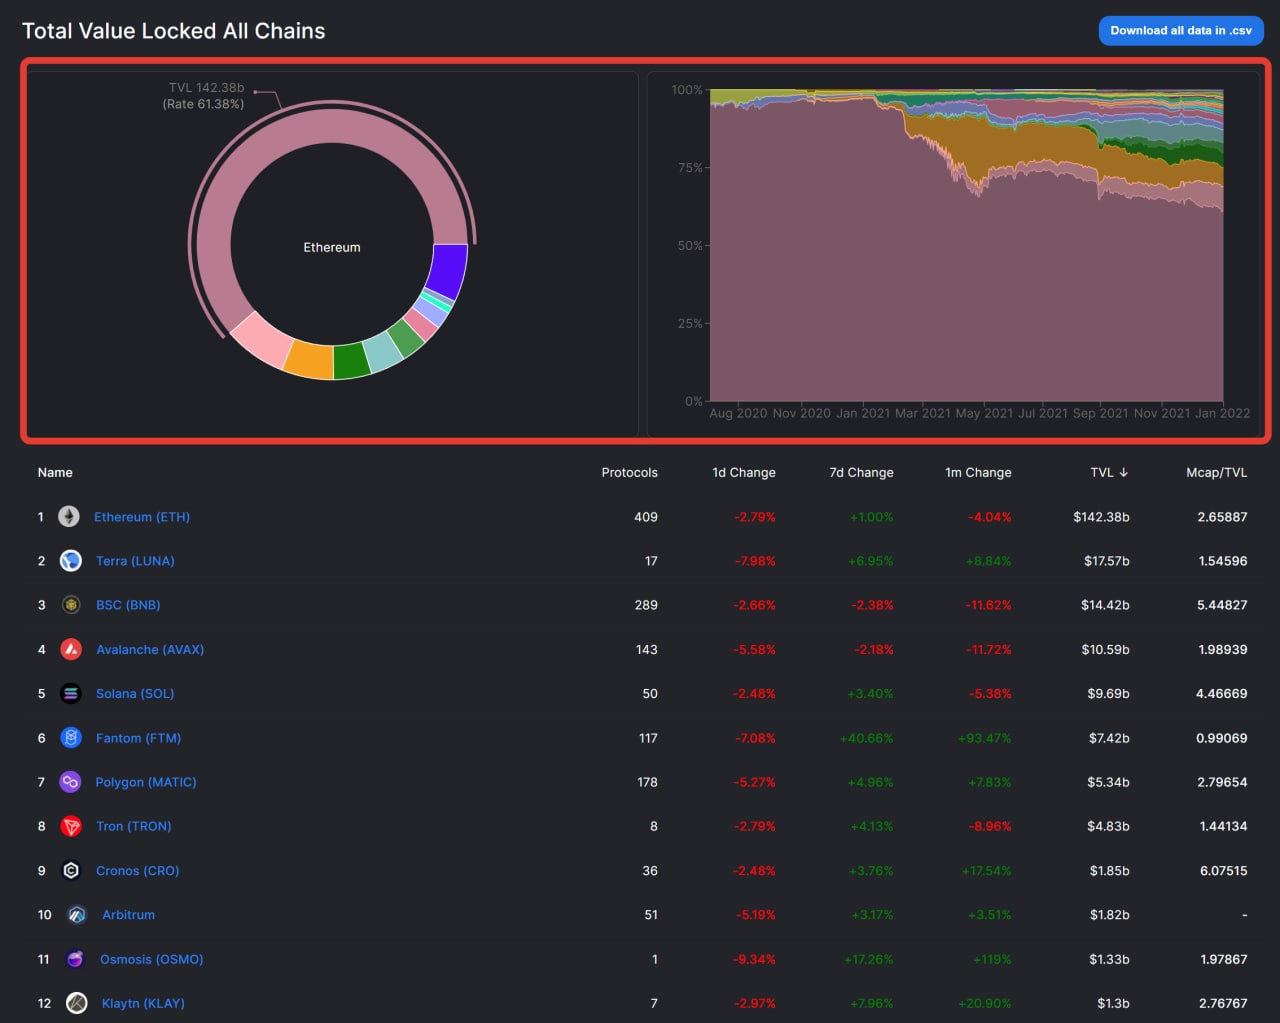Click the Ethereum chain logo icon
The image size is (1280, 1023).
(68, 516)
